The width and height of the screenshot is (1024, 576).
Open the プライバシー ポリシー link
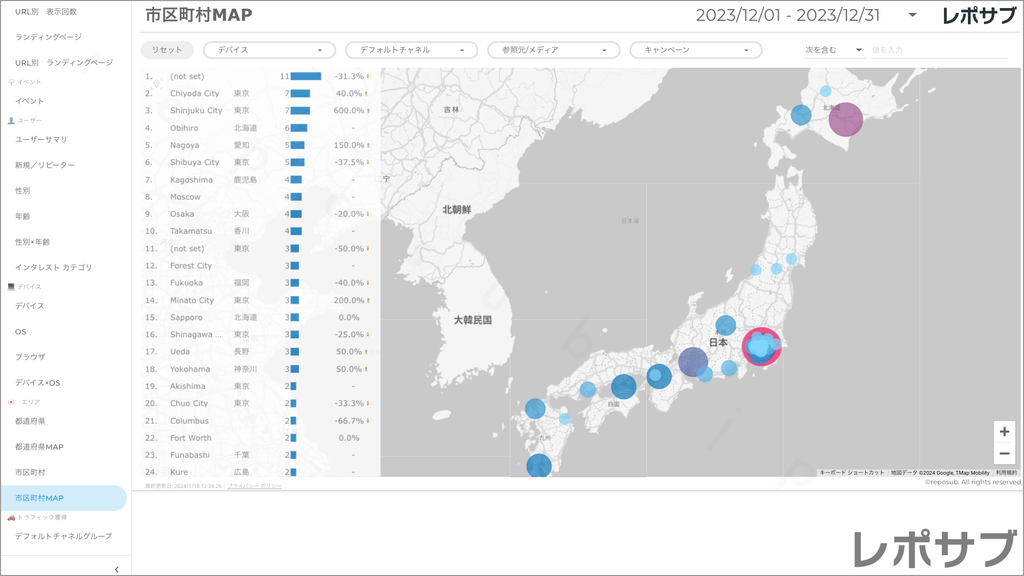coord(254,485)
